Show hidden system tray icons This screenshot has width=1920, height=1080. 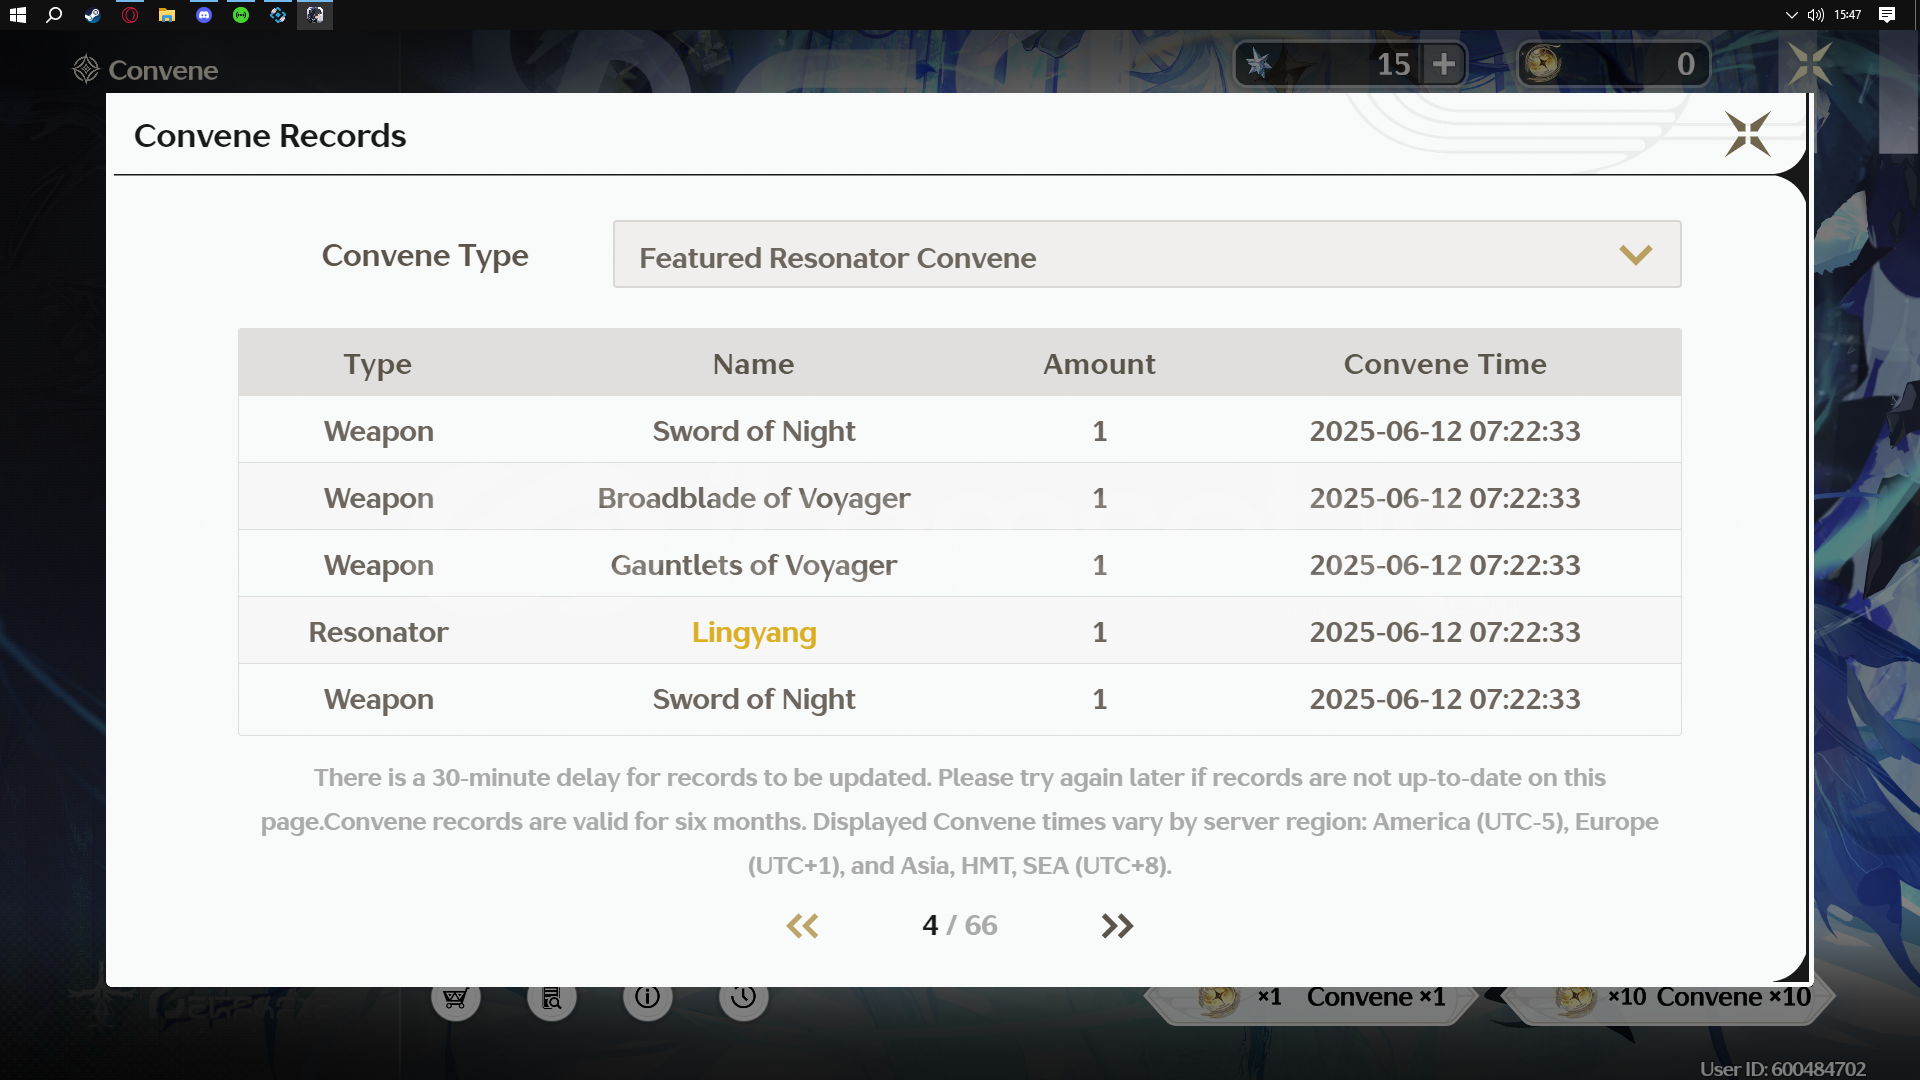tap(1791, 15)
